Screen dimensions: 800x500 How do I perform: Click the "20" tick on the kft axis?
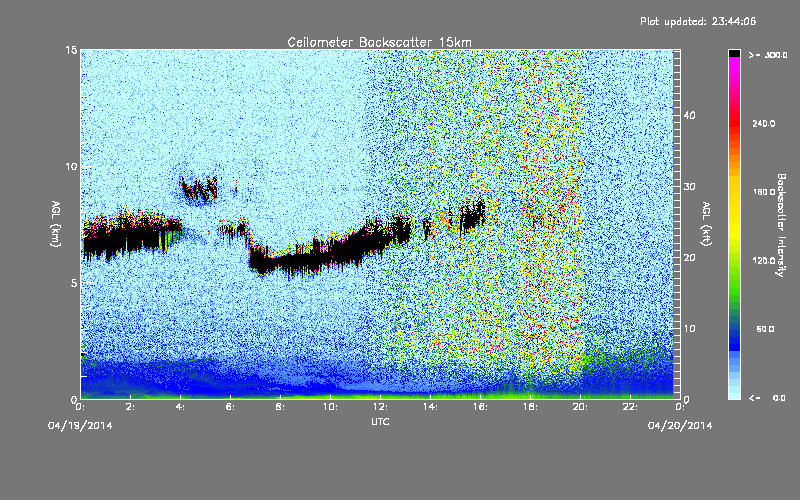[x=689, y=258]
